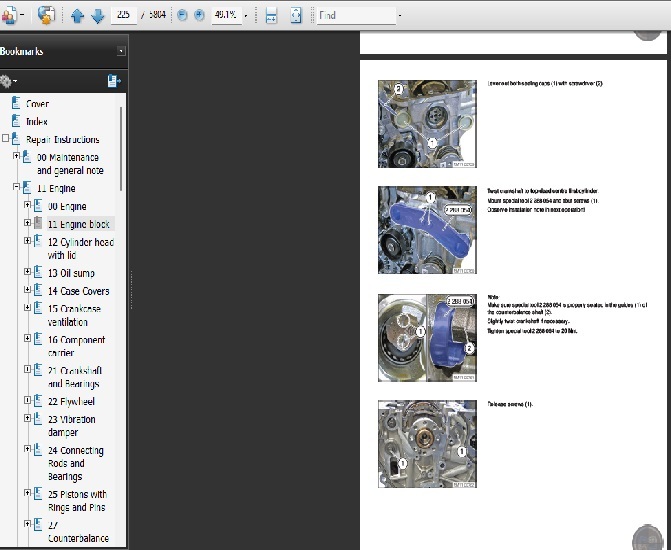Open the Index bookmark
The image size is (671, 550).
(x=36, y=122)
